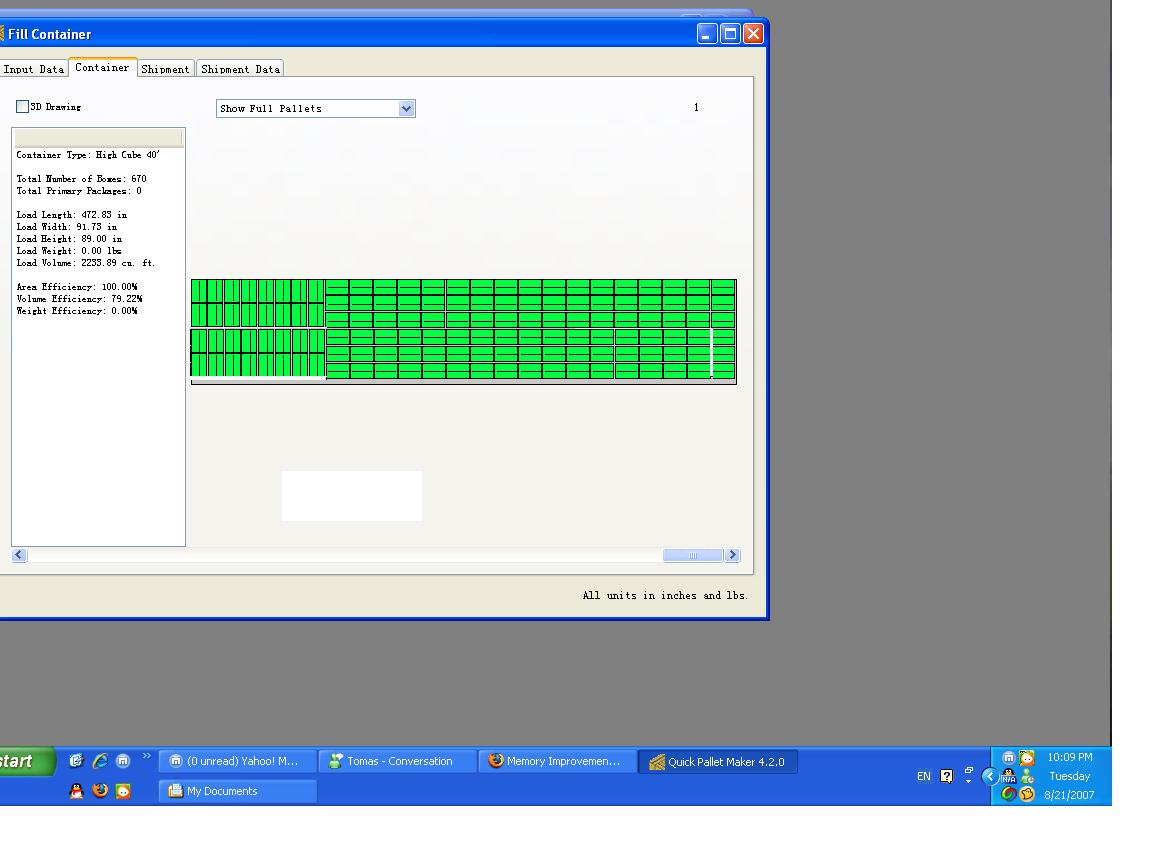The height and width of the screenshot is (864, 1152).
Task: Expand hidden system tray icons
Action: [990, 776]
